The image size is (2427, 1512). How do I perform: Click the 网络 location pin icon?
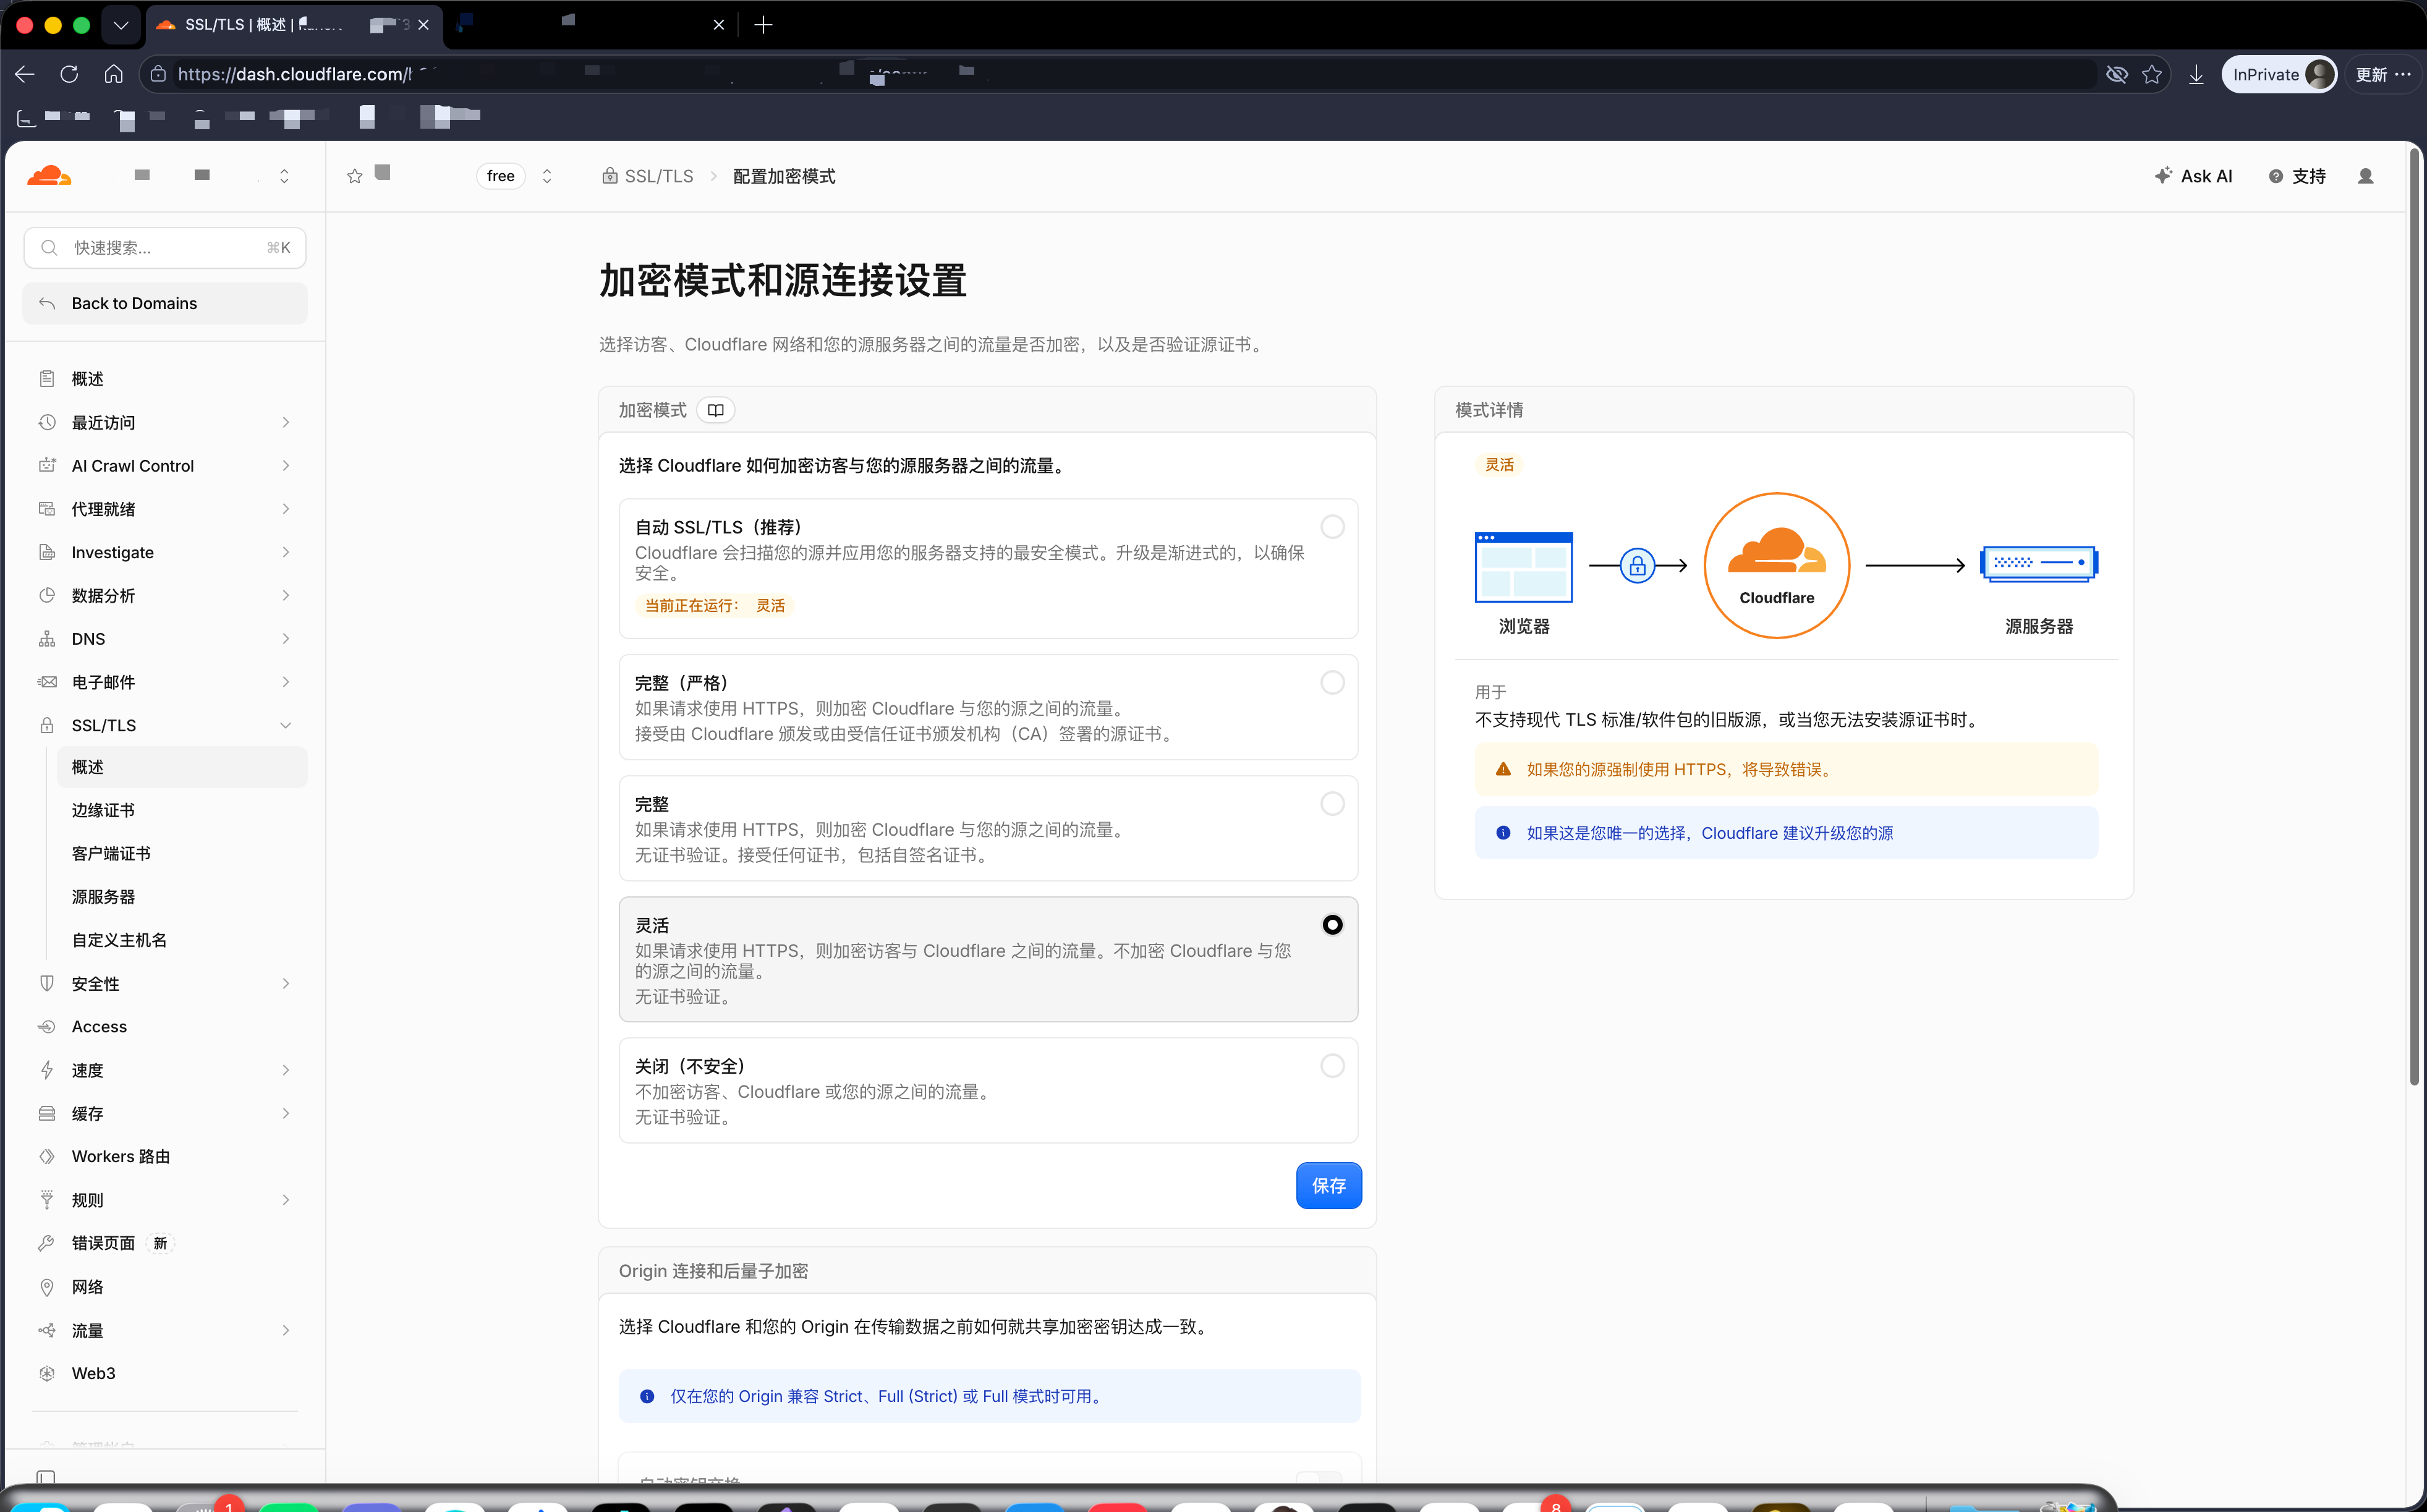(x=47, y=1287)
